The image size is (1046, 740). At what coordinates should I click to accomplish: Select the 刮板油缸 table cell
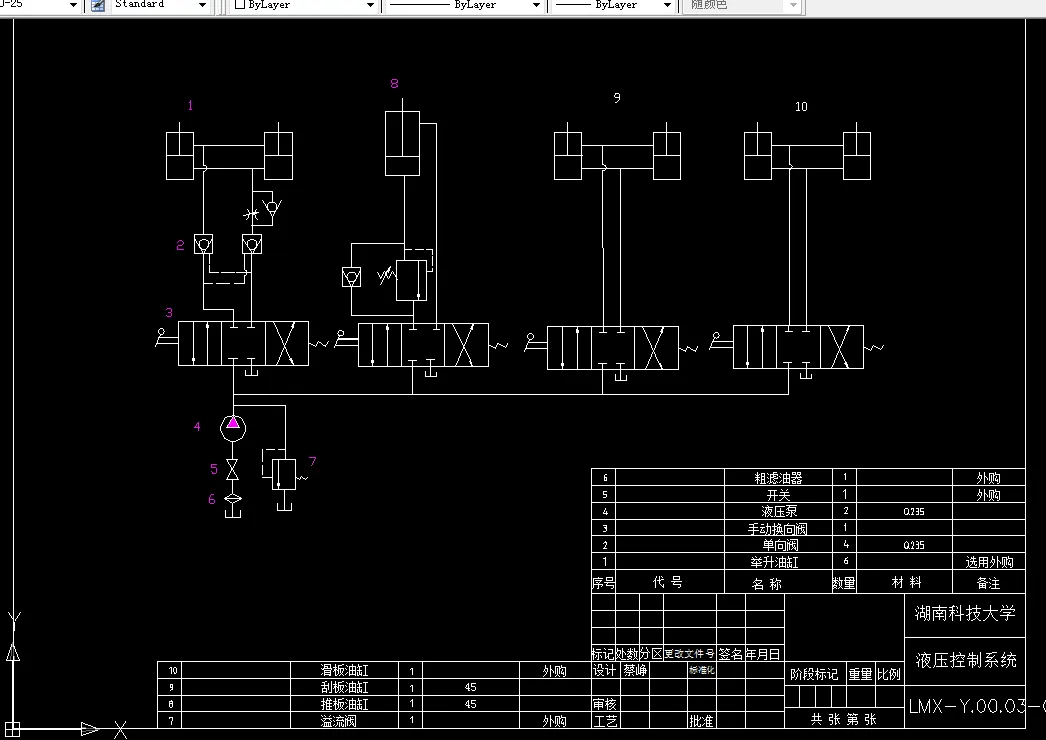point(344,687)
